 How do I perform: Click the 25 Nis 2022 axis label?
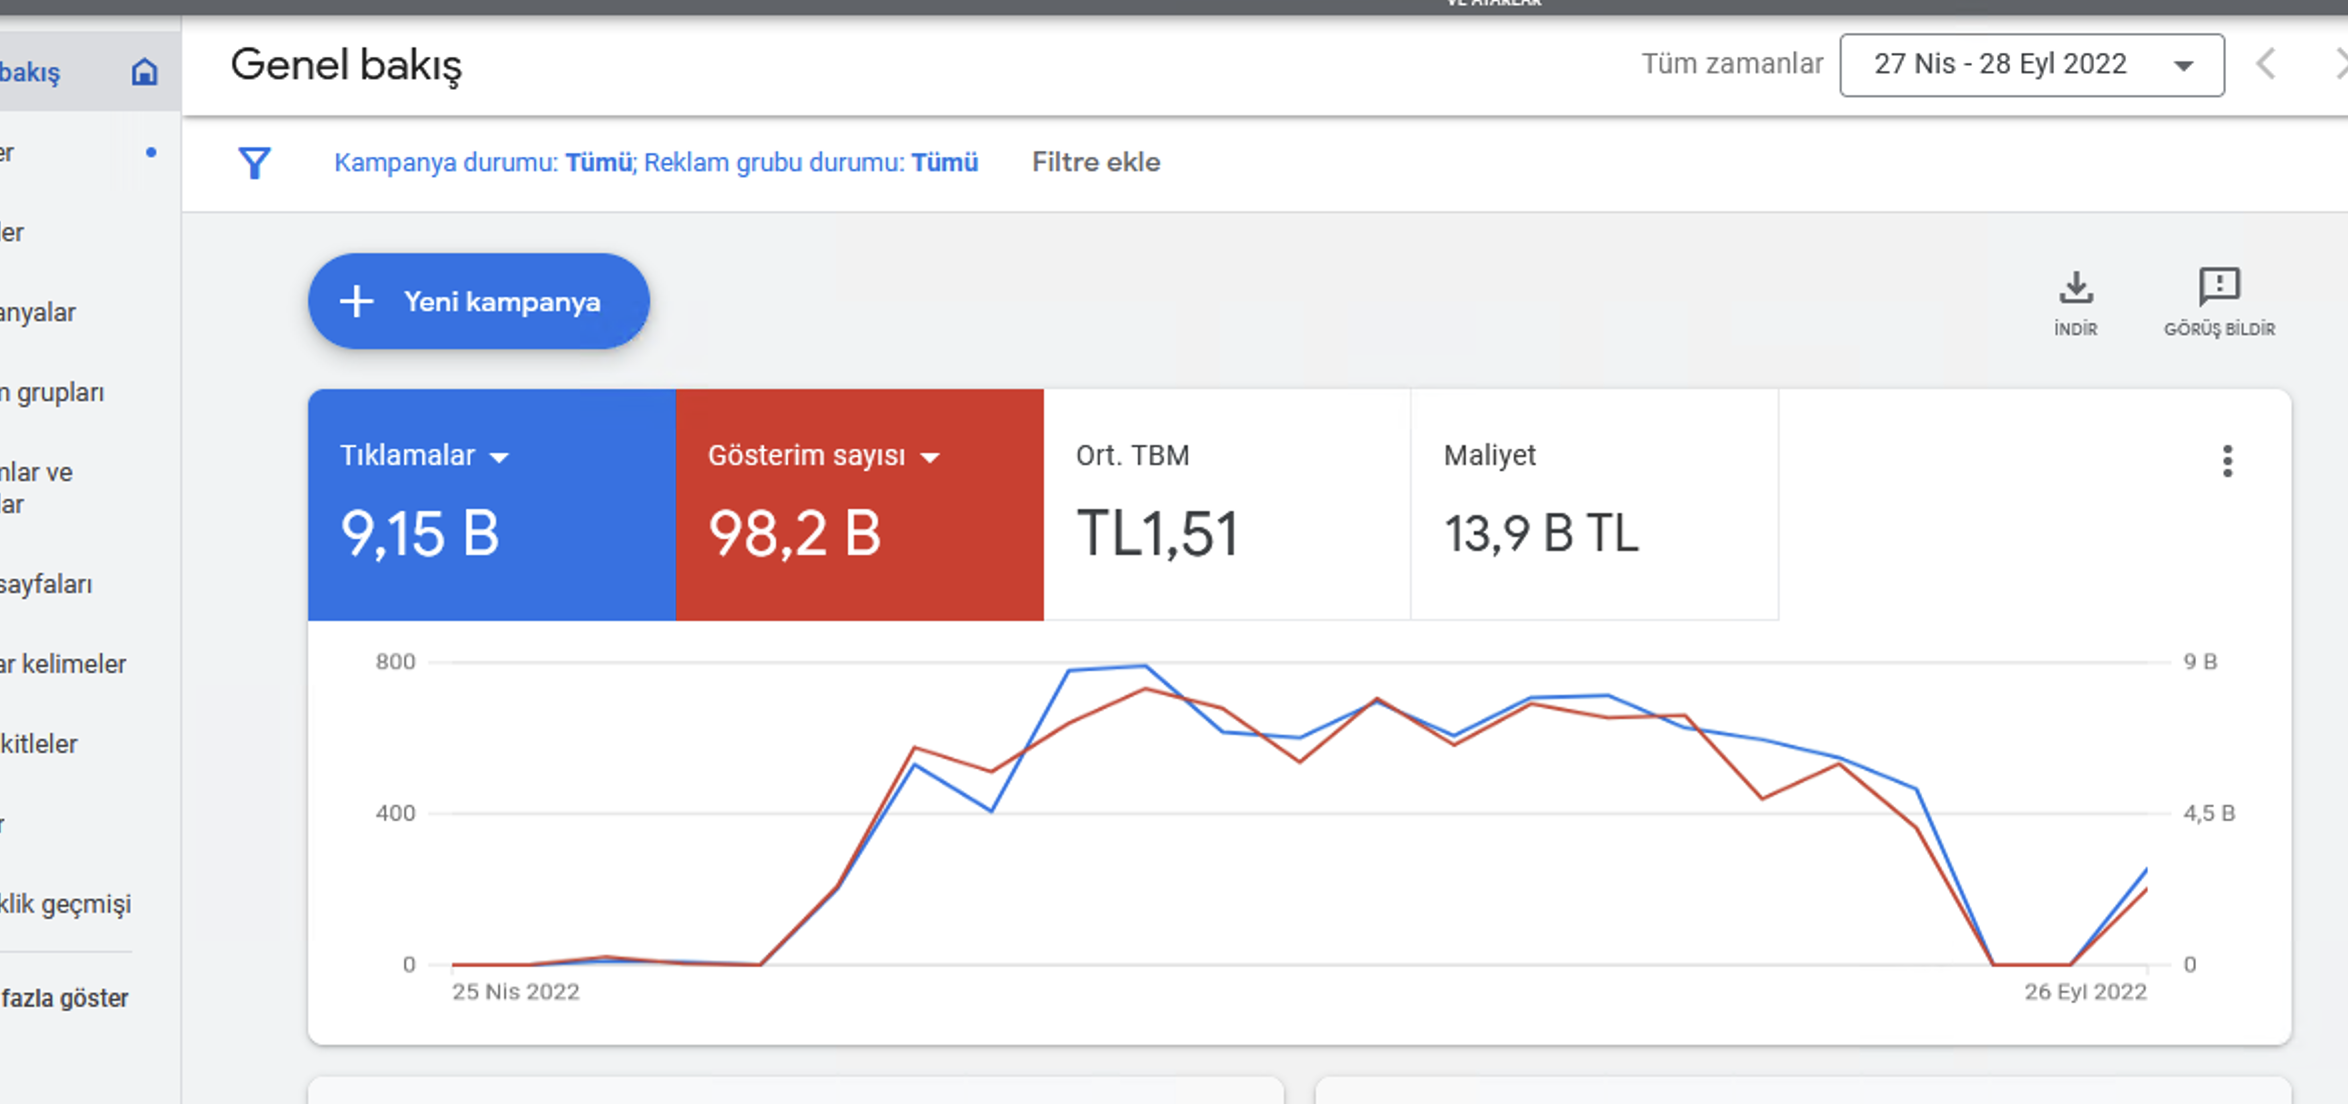[516, 991]
